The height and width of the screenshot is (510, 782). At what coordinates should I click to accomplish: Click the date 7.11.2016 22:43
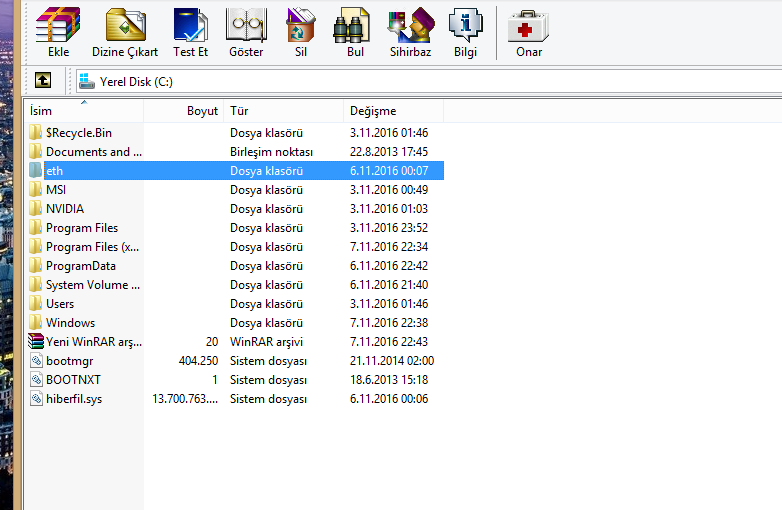click(389, 341)
